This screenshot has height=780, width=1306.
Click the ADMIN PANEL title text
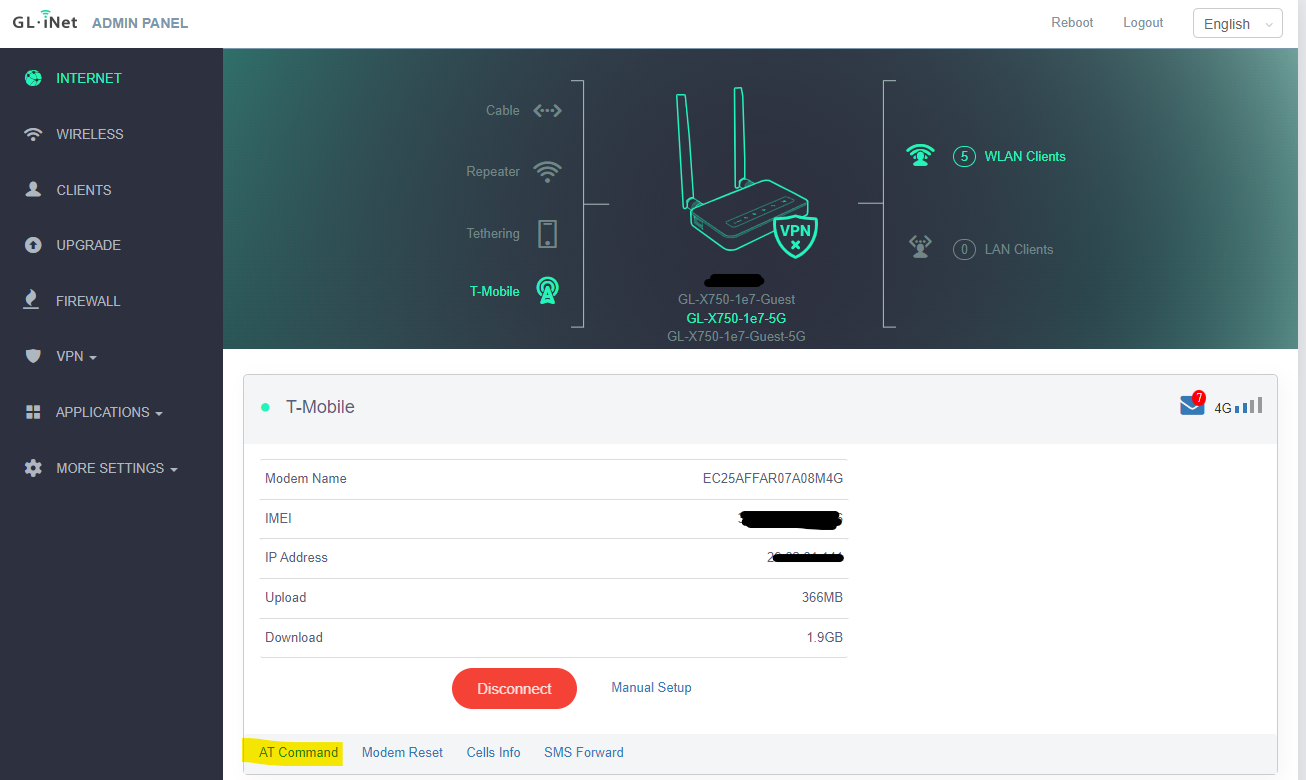[x=140, y=22]
